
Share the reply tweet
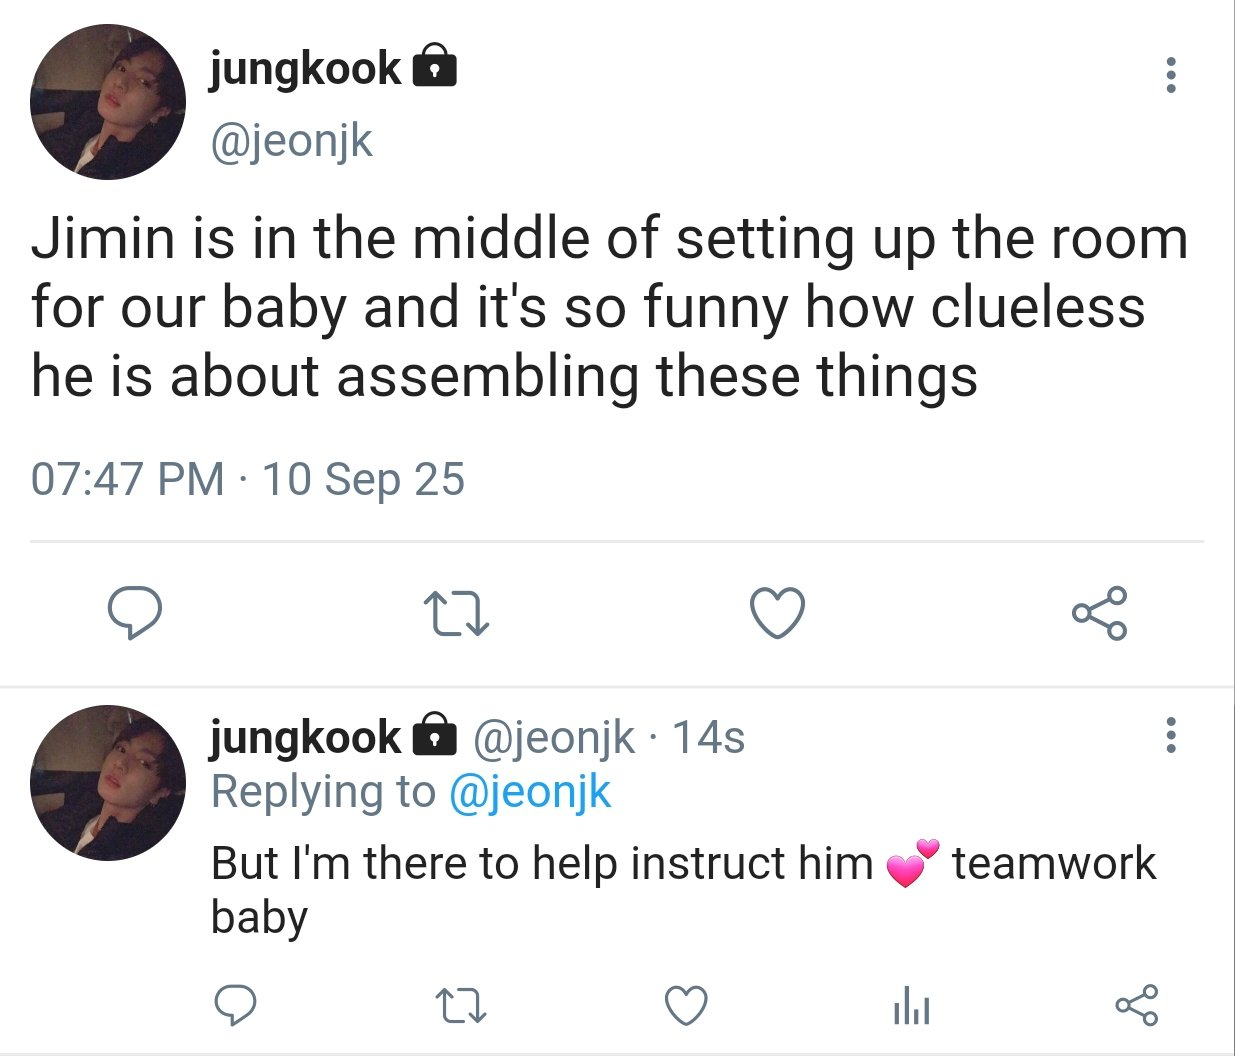click(1136, 1006)
